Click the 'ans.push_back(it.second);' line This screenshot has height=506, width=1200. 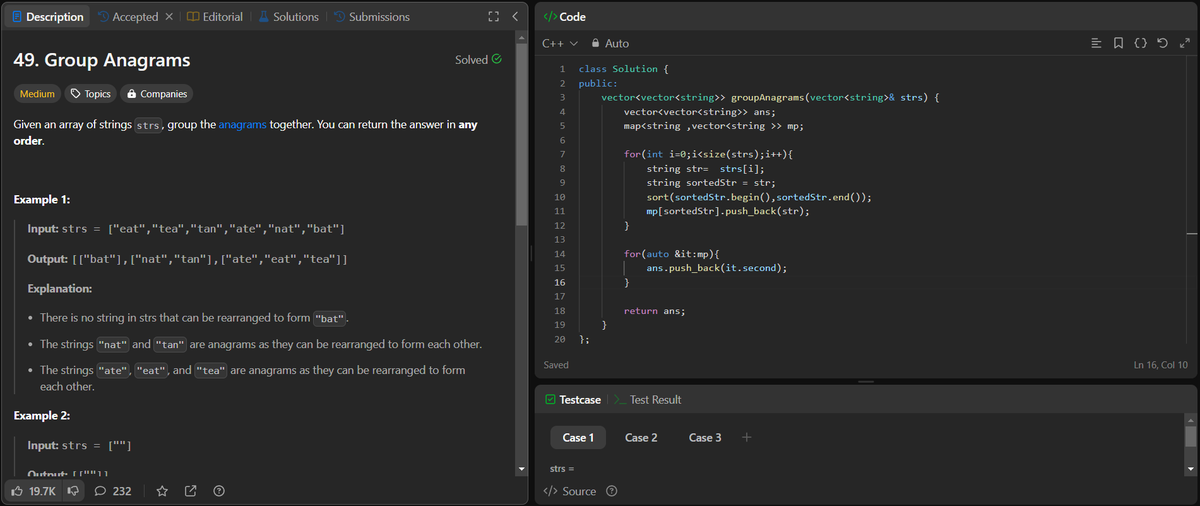pyautogui.click(x=716, y=268)
